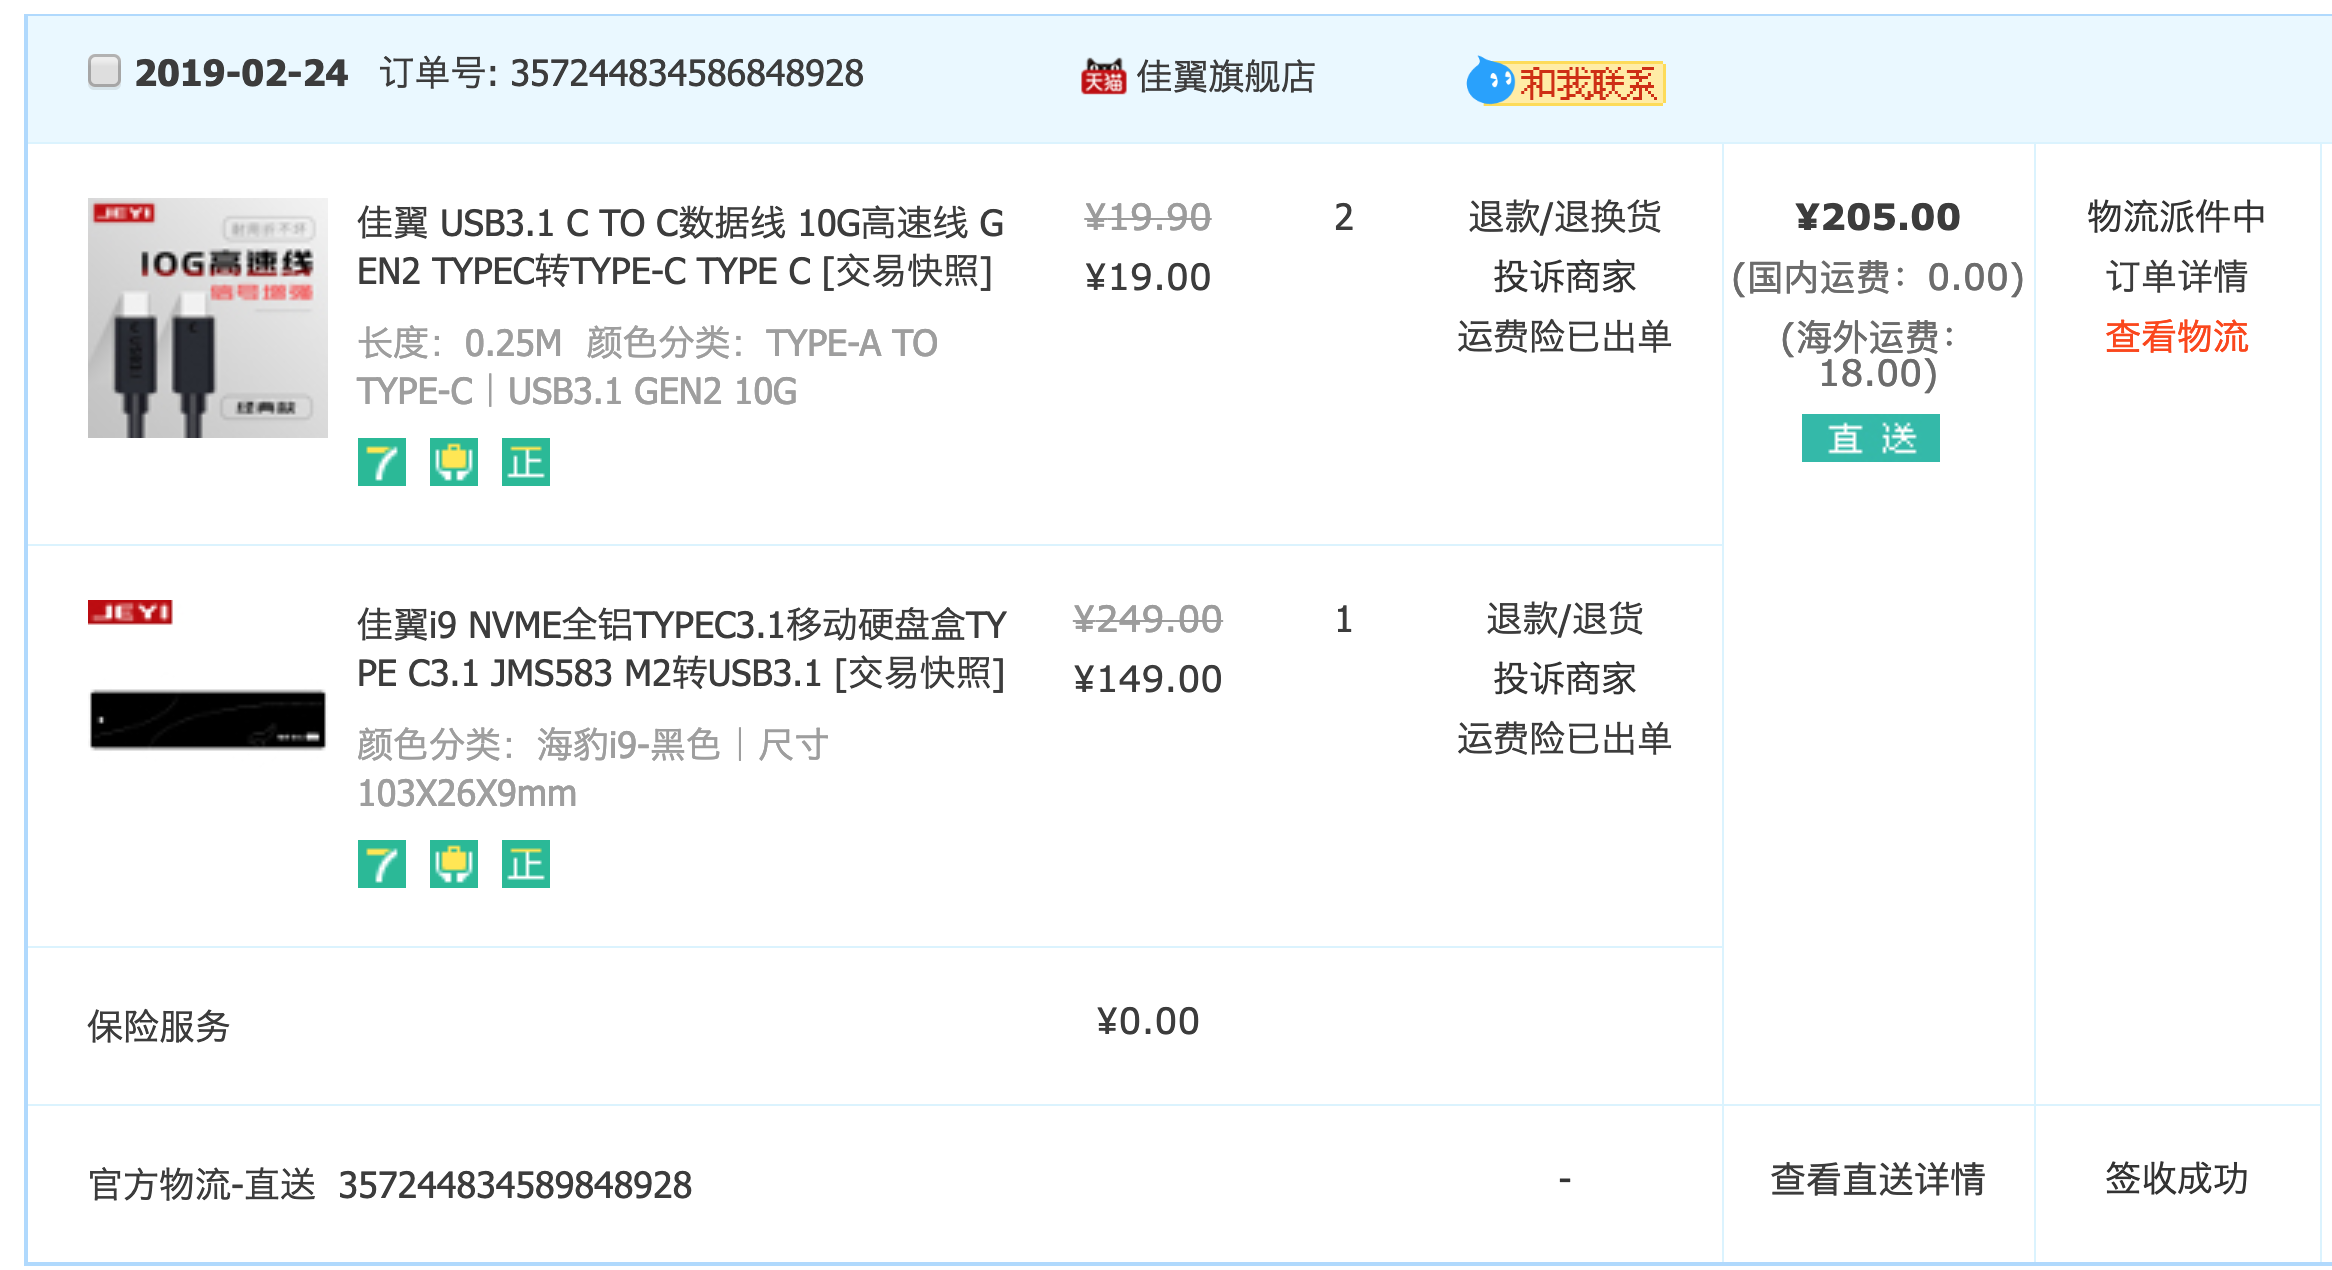Open the USB3.1 C TO C cable title

coord(681,247)
